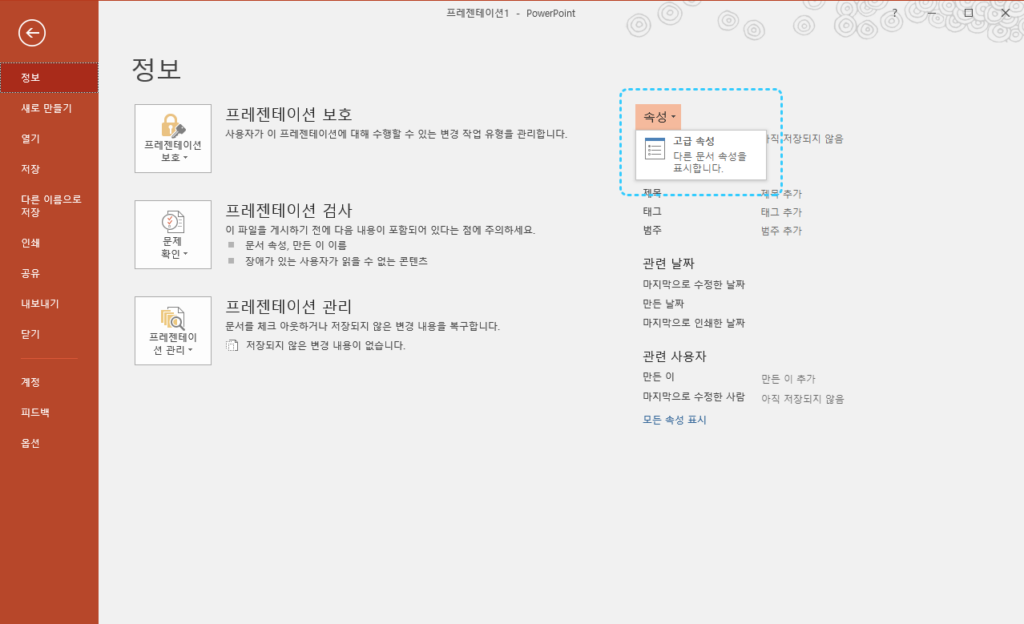Click the 태그 추가 field
The image size is (1024, 624).
click(781, 212)
